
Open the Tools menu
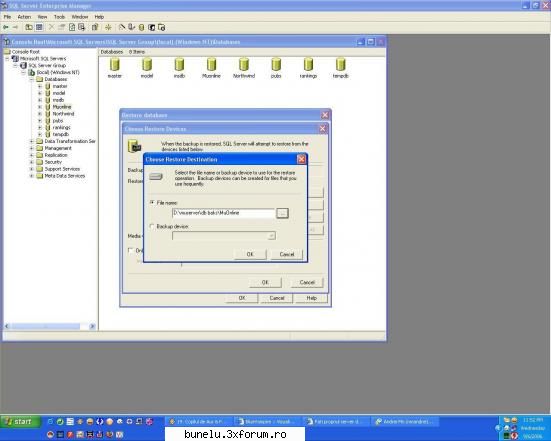pyautogui.click(x=59, y=17)
